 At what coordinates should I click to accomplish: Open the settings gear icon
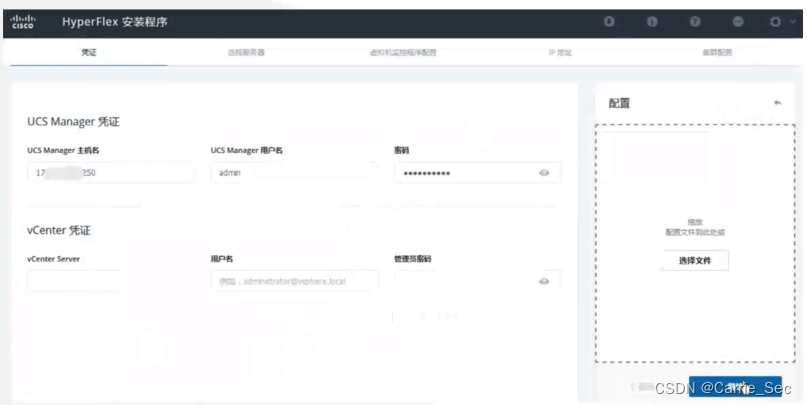pyautogui.click(x=775, y=22)
